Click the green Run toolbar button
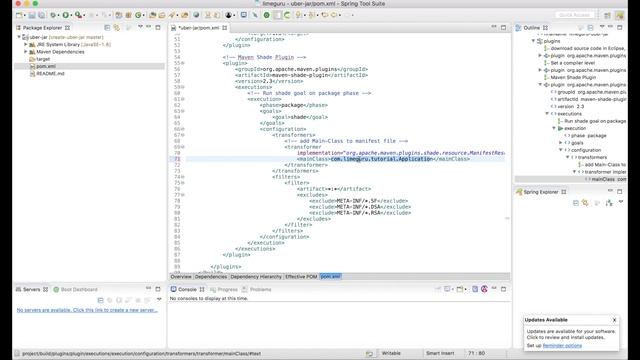 pos(65,15)
